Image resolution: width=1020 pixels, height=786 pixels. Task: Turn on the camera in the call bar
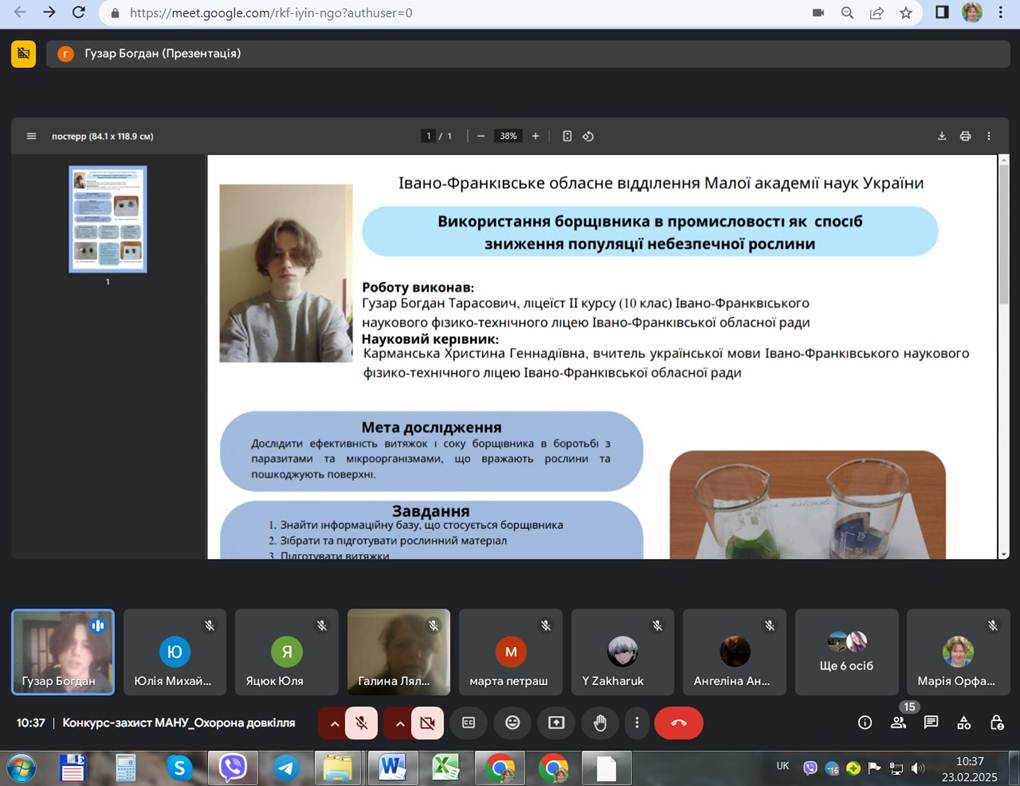pyautogui.click(x=427, y=723)
